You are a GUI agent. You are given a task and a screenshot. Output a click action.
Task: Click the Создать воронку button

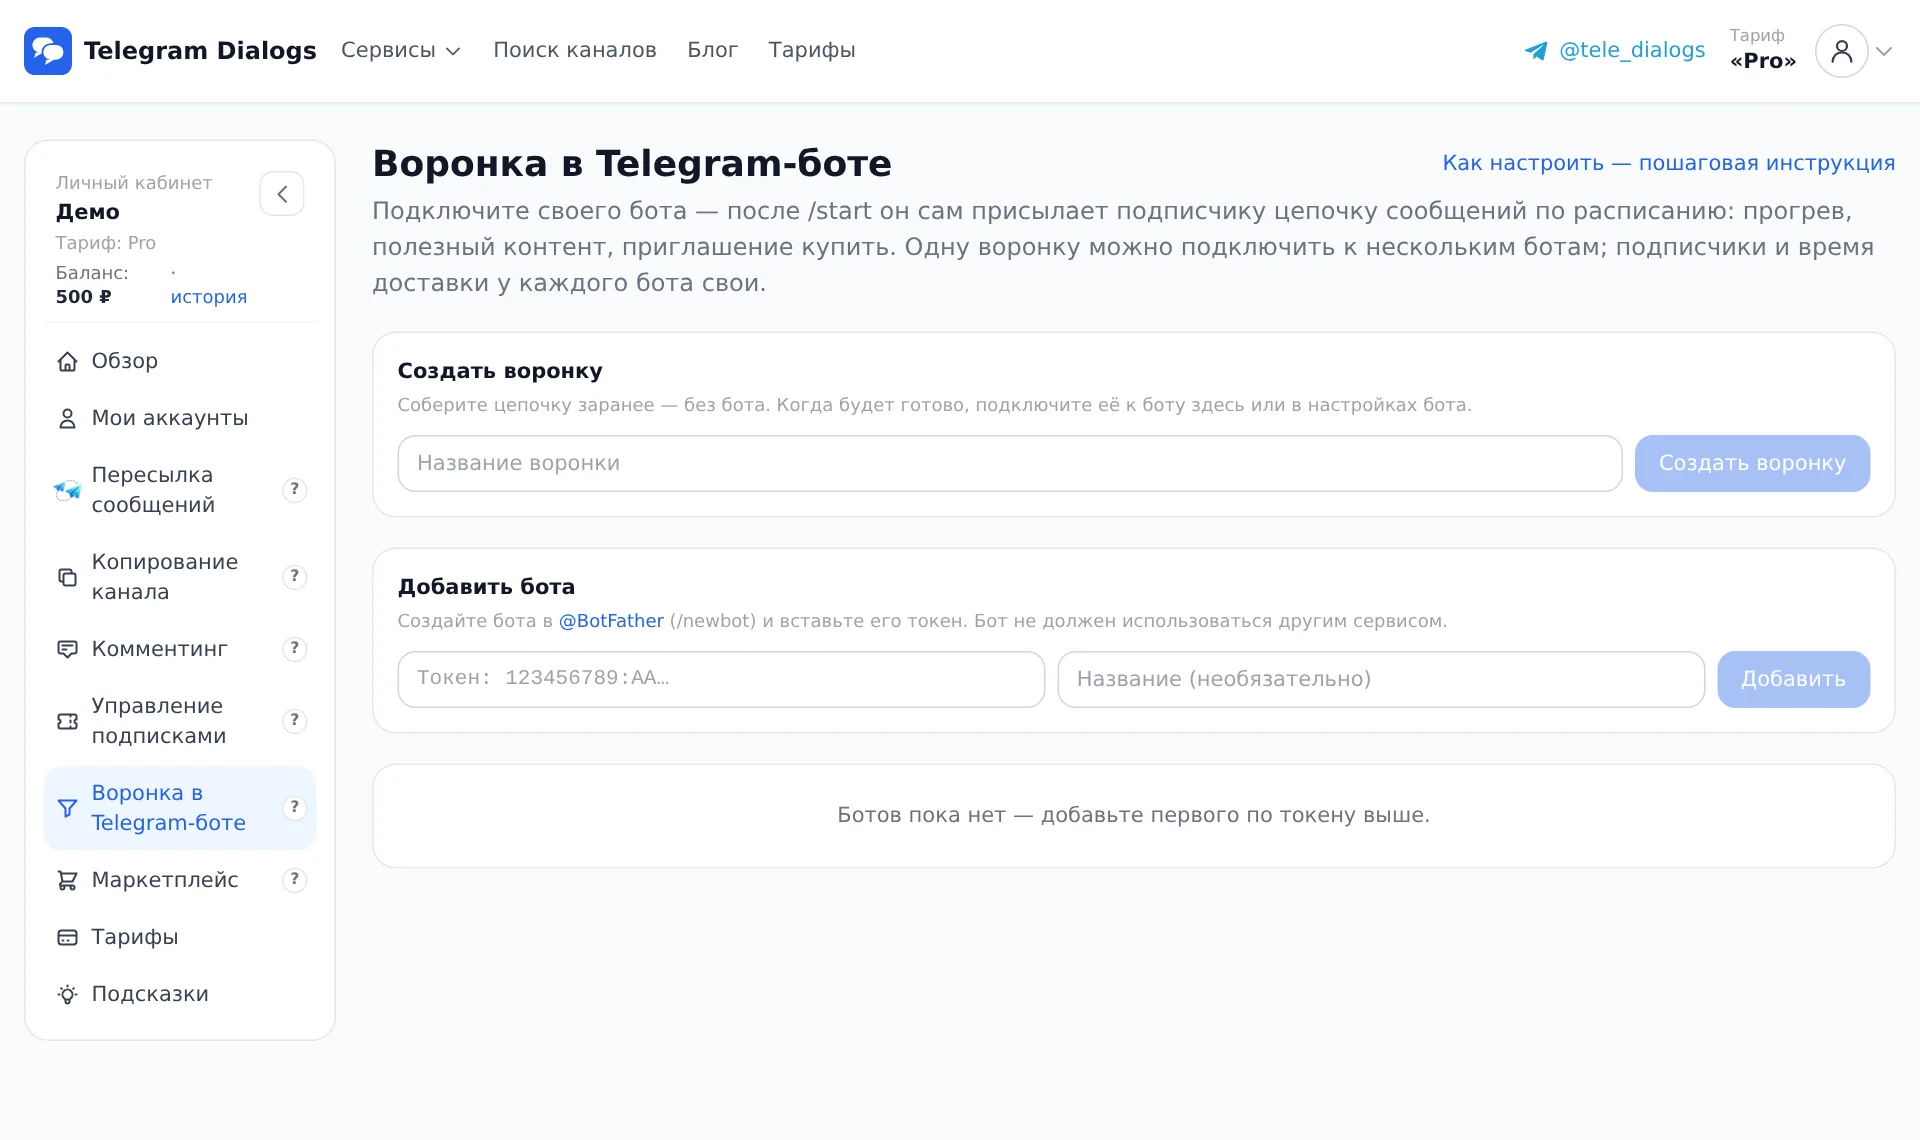(1752, 463)
